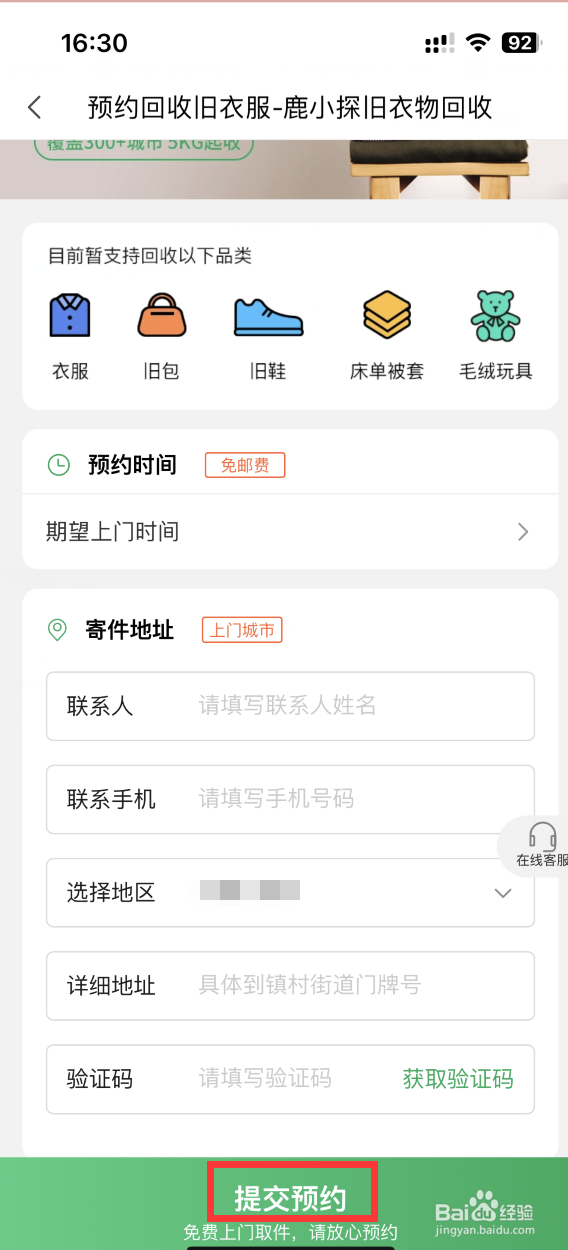Screen dimensions: 568x1250
Task: Focus the 详细地址 address field
Action: (290, 986)
